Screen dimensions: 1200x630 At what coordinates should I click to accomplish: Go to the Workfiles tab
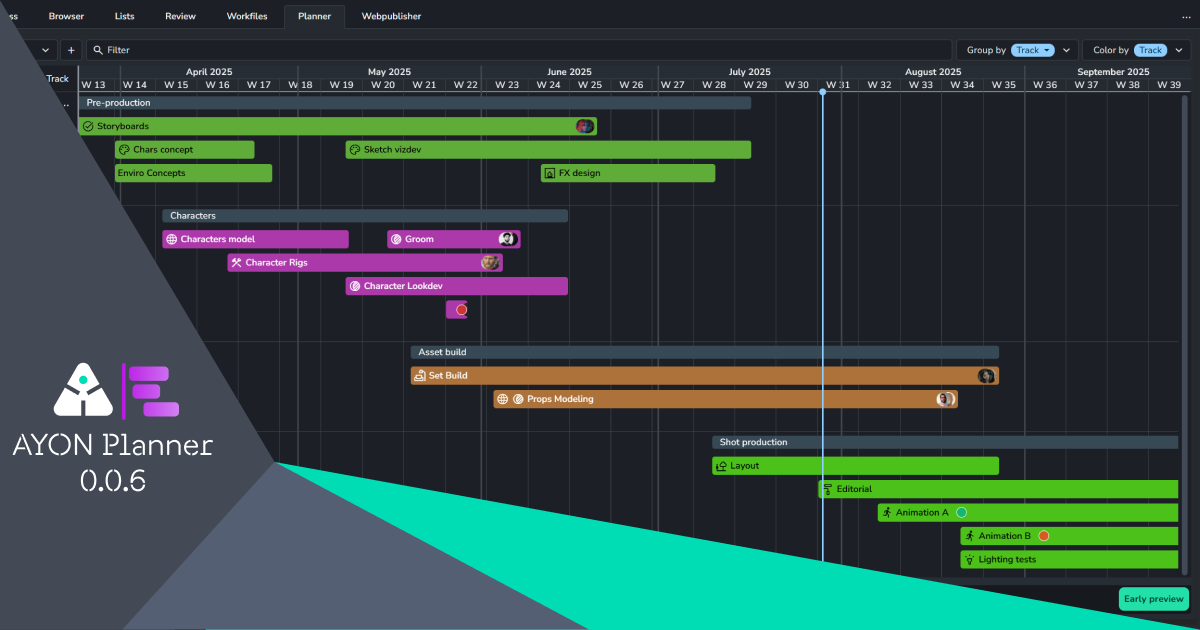tap(247, 16)
